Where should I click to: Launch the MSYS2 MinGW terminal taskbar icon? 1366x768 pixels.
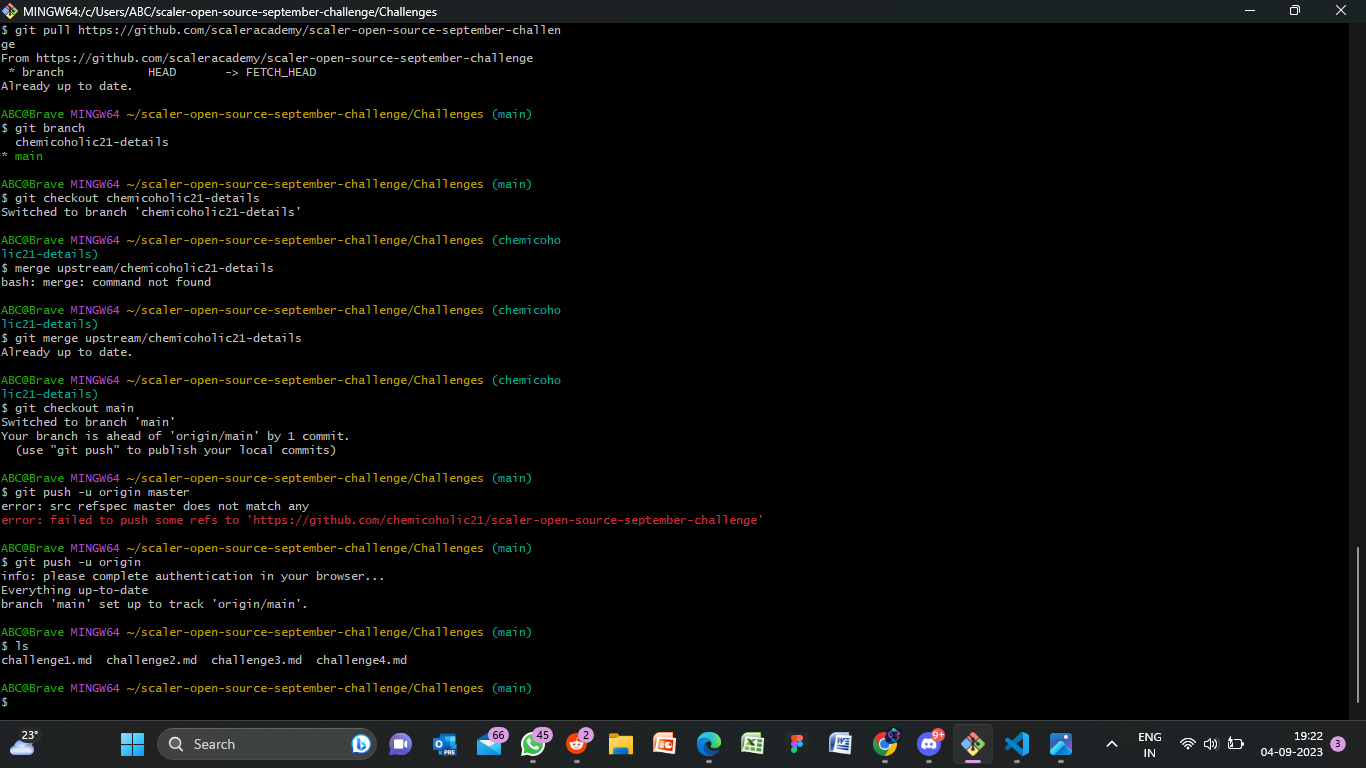pyautogui.click(x=973, y=744)
